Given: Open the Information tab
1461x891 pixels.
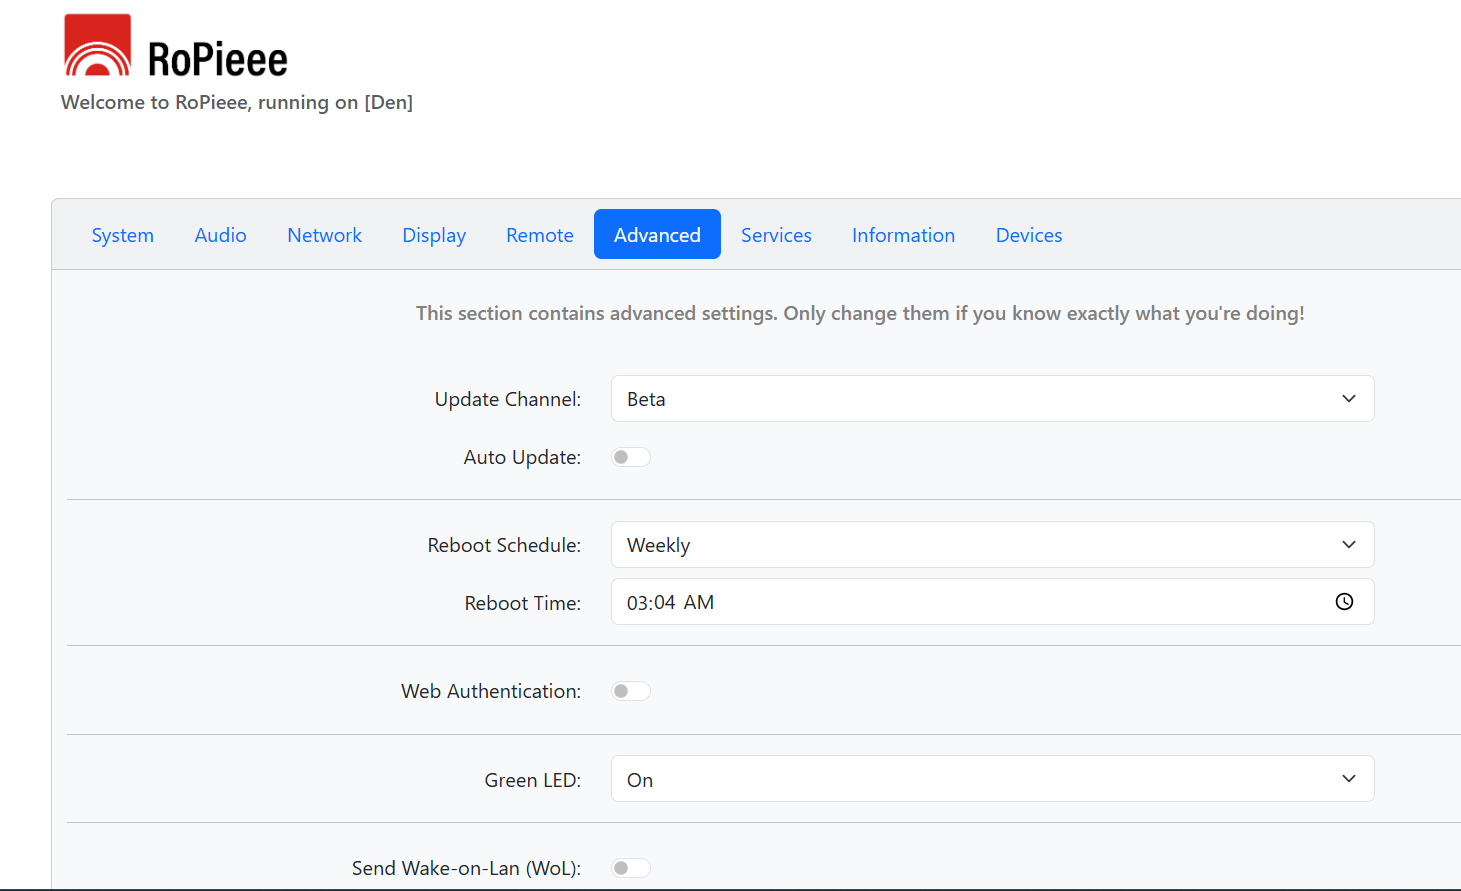Looking at the screenshot, I should [903, 235].
